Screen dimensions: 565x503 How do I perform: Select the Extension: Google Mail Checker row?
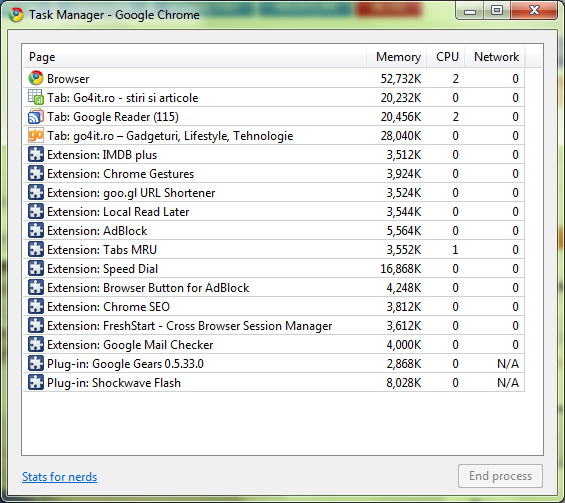tap(274, 345)
